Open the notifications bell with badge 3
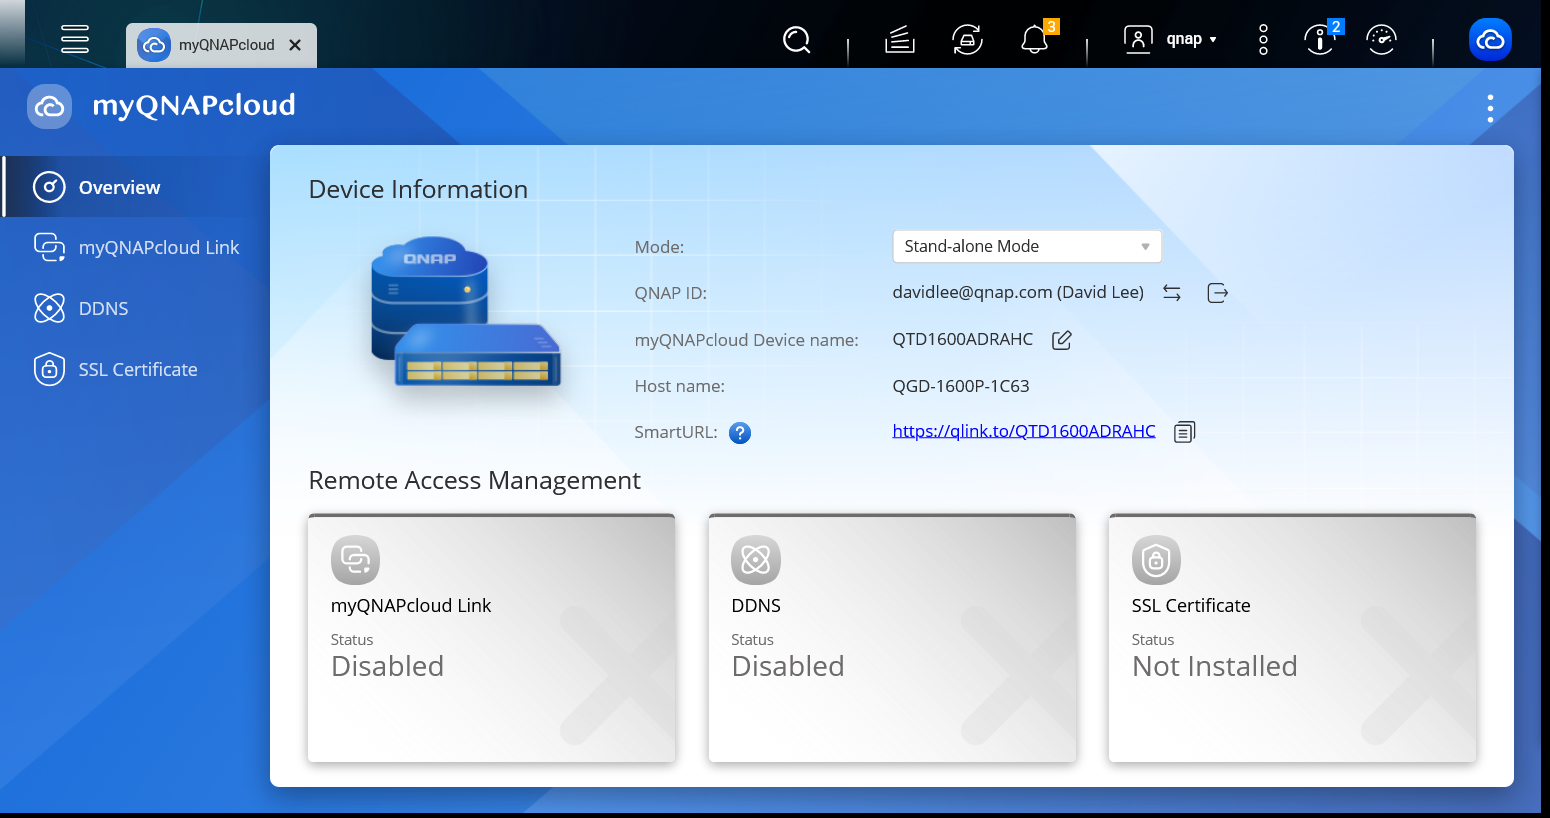1550x818 pixels. [x=1035, y=40]
